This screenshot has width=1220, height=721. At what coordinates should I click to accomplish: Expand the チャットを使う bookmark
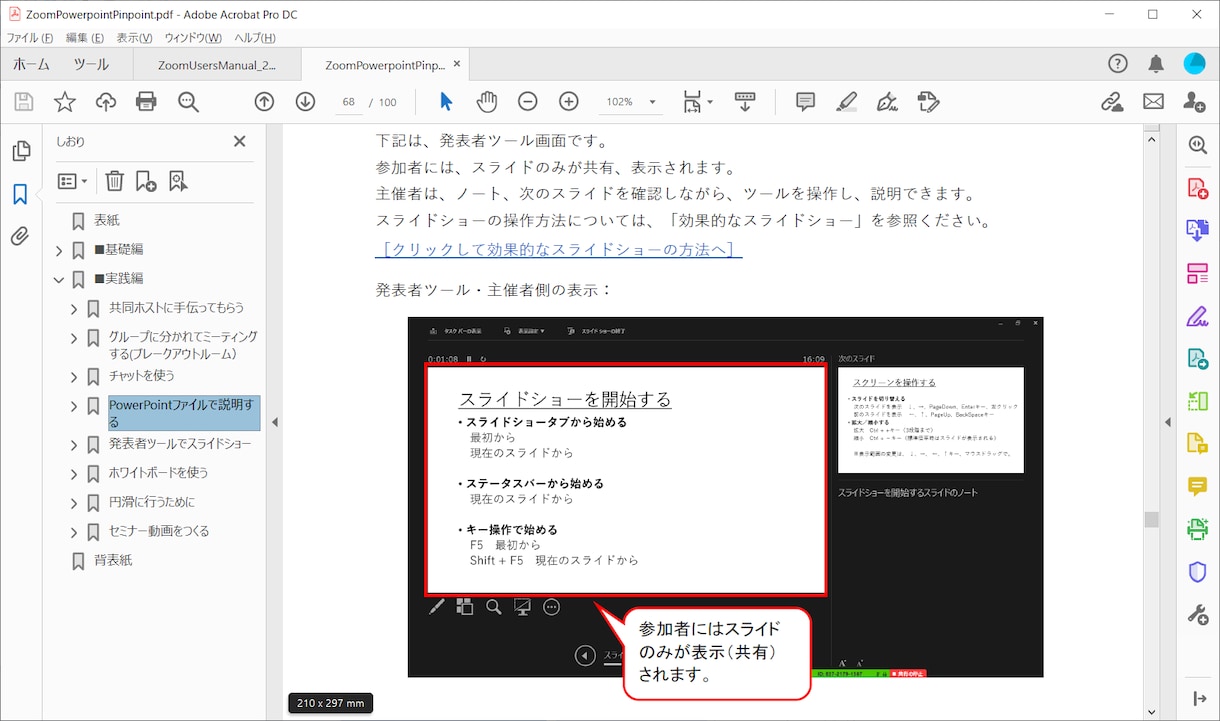point(74,377)
